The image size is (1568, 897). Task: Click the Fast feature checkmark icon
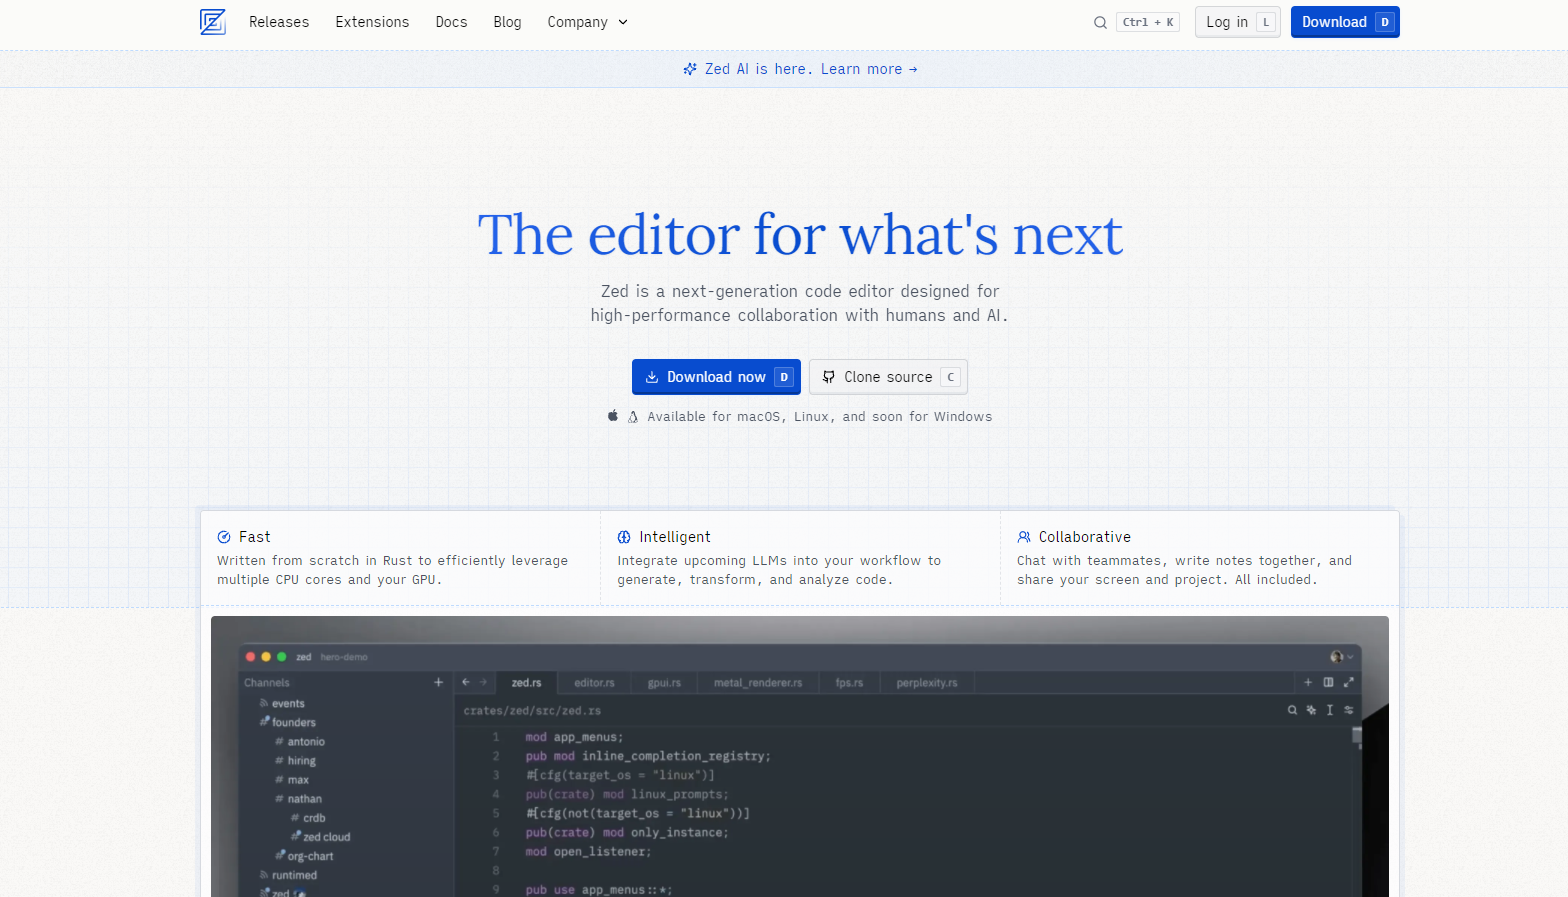pyautogui.click(x=224, y=537)
